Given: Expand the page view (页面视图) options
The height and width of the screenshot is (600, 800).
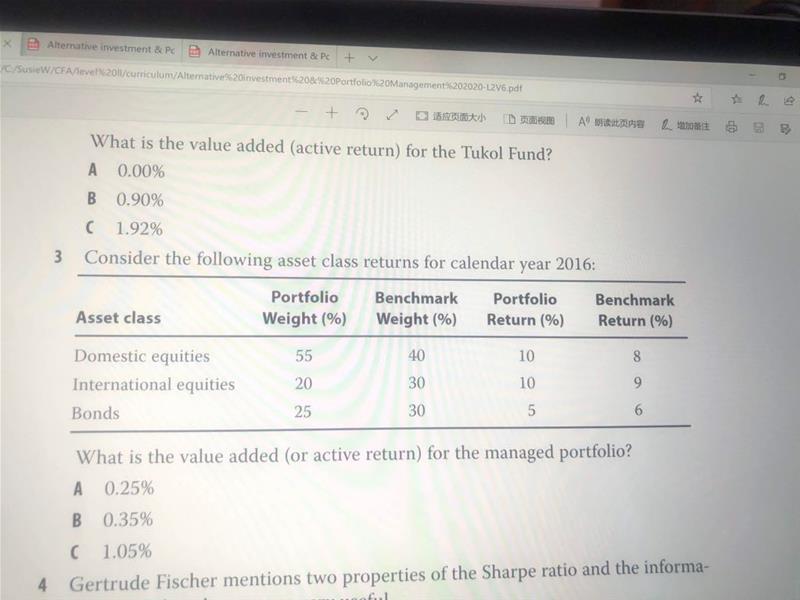Looking at the screenshot, I should pos(529,120).
